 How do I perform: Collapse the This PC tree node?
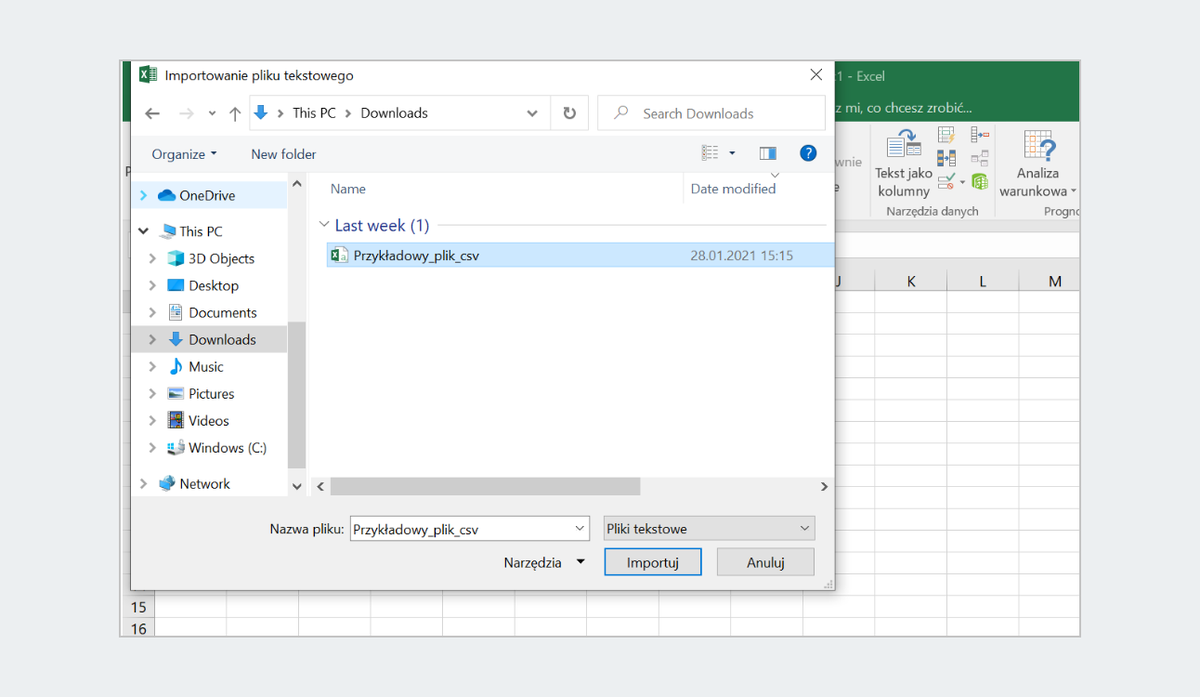tap(143, 231)
